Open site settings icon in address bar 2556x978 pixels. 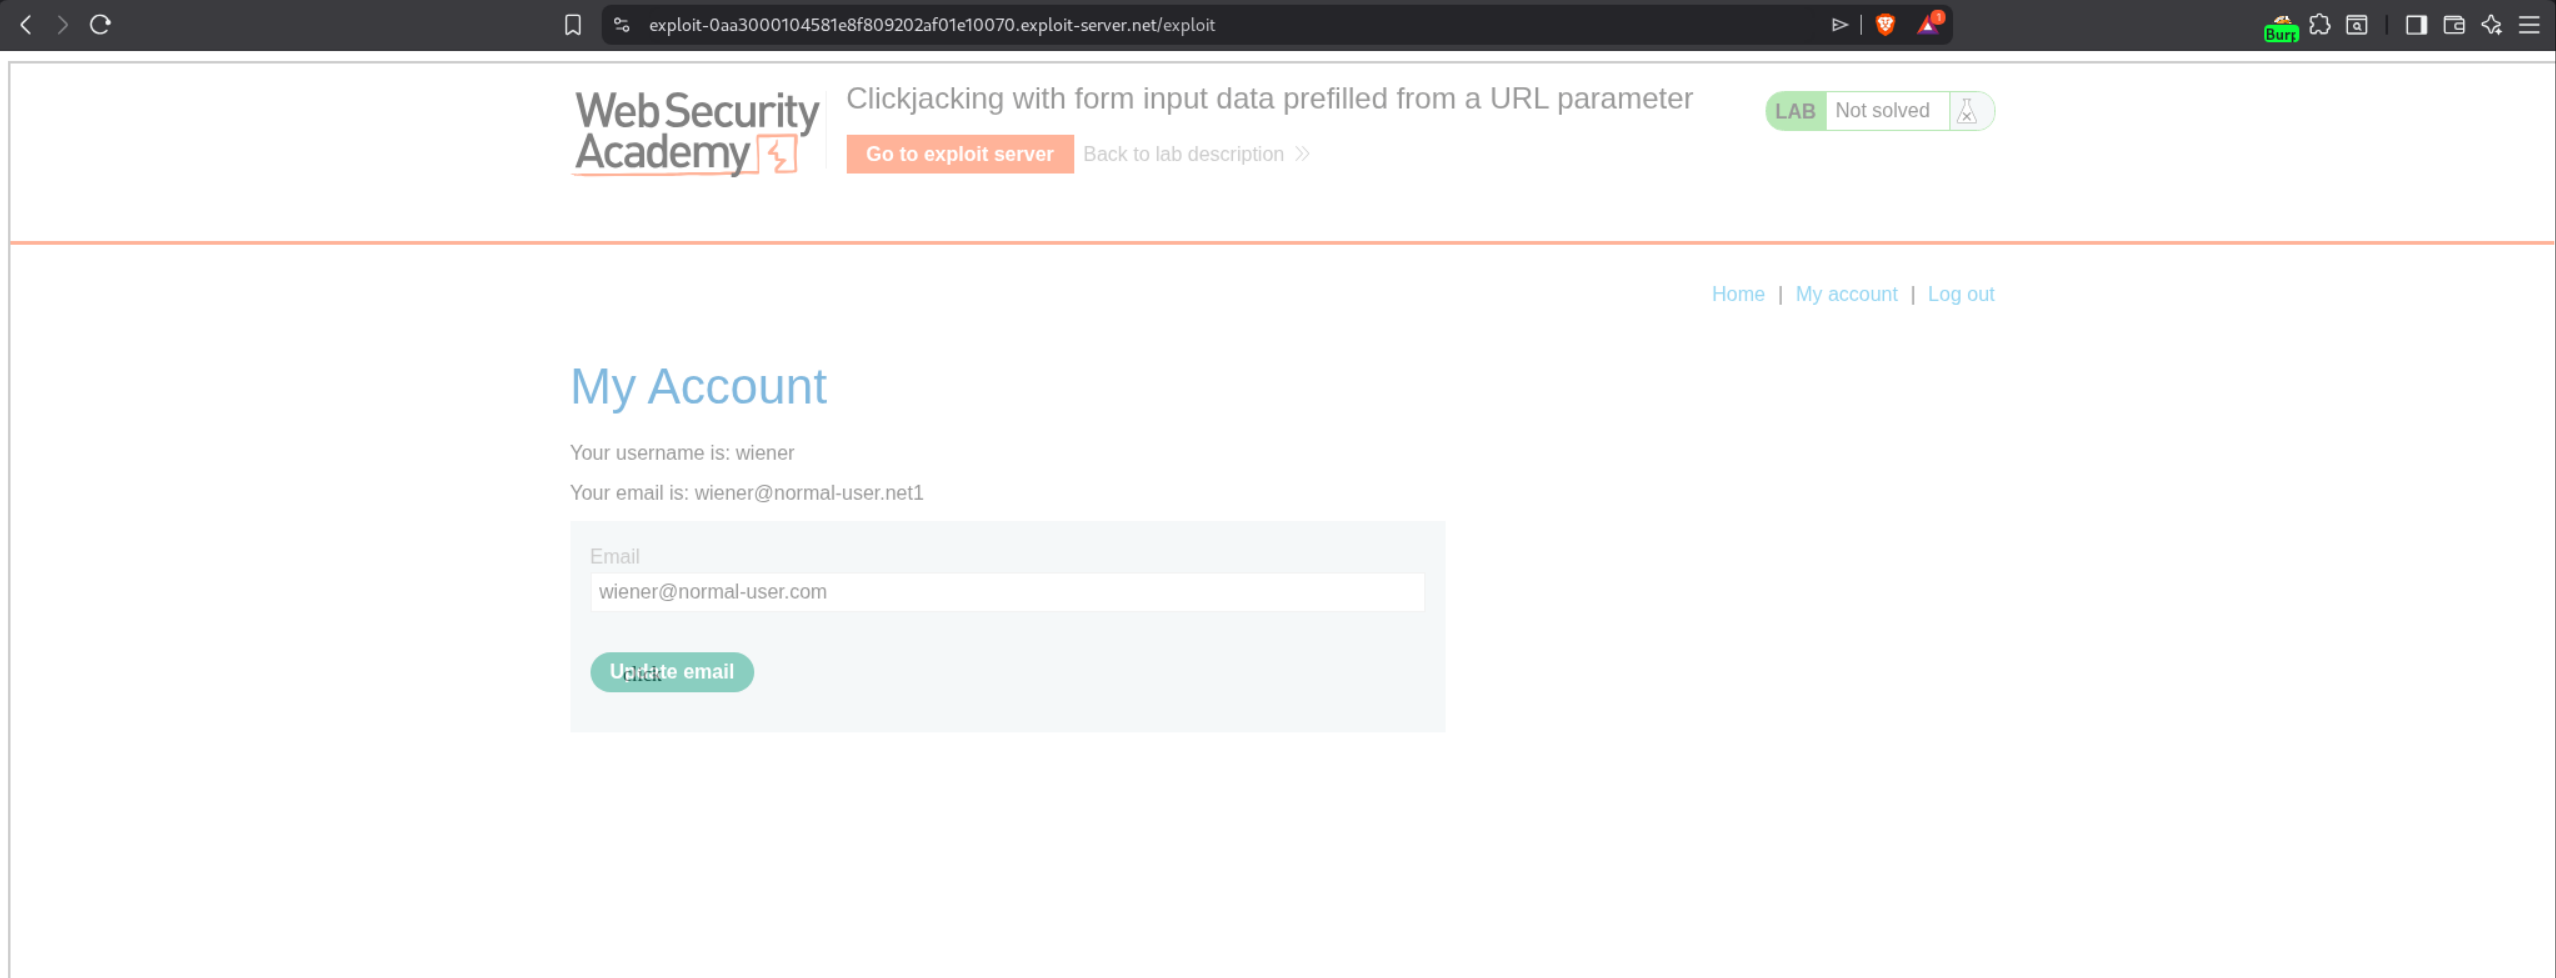tap(622, 25)
